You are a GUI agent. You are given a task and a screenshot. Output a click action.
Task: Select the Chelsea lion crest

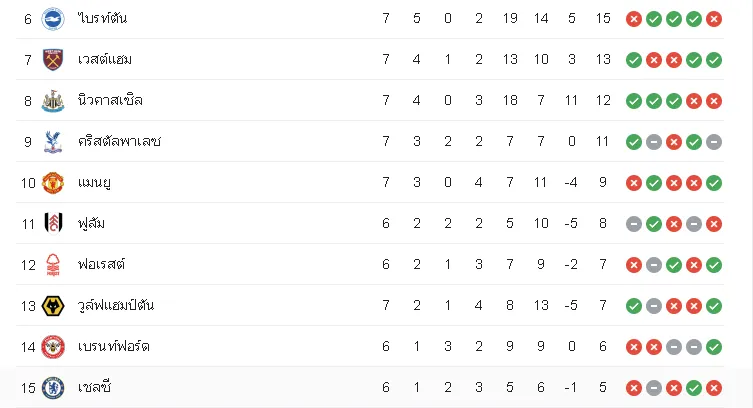pos(53,388)
